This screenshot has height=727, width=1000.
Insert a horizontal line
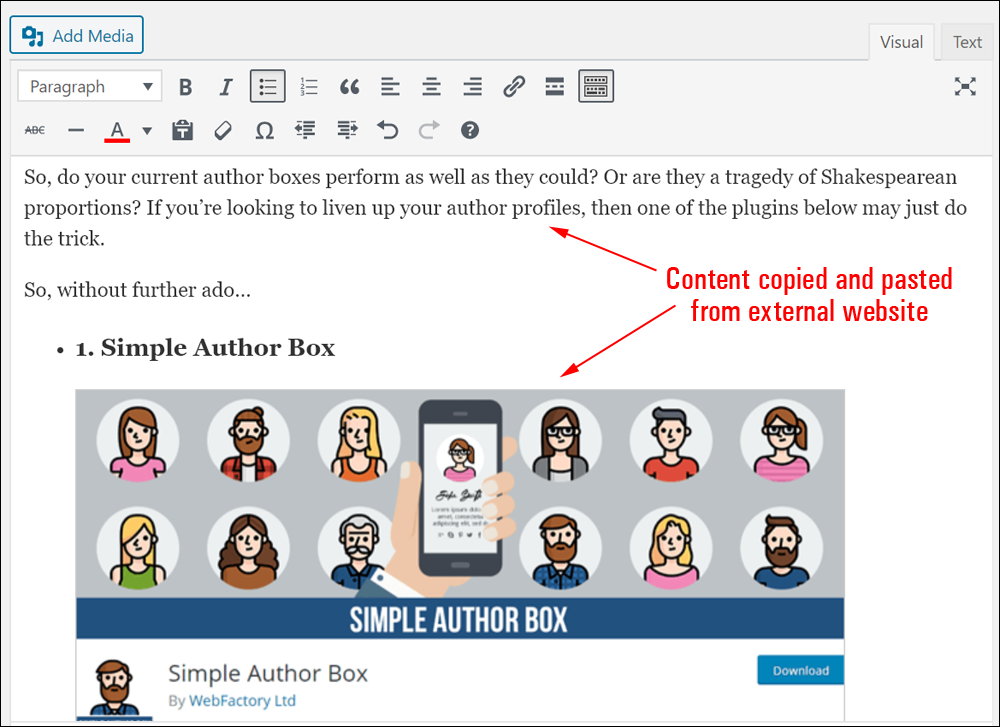(x=76, y=130)
